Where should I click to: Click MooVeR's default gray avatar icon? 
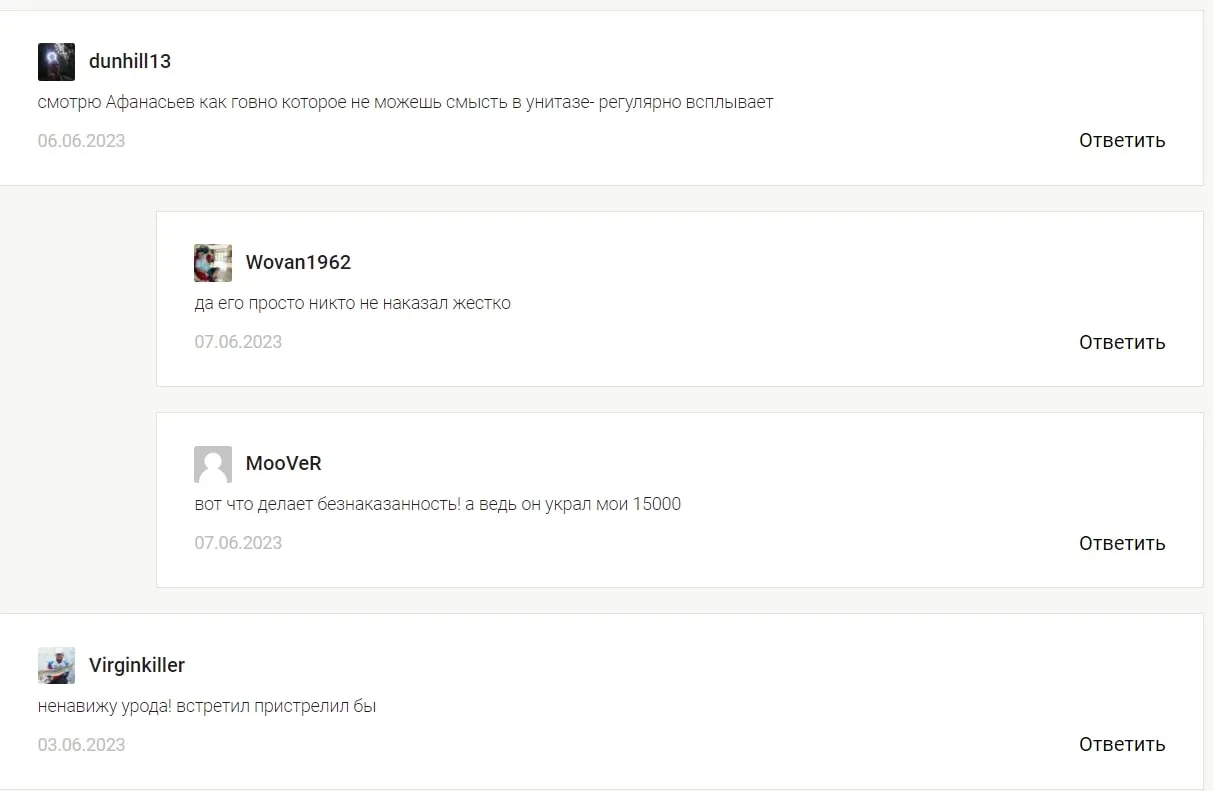[213, 464]
